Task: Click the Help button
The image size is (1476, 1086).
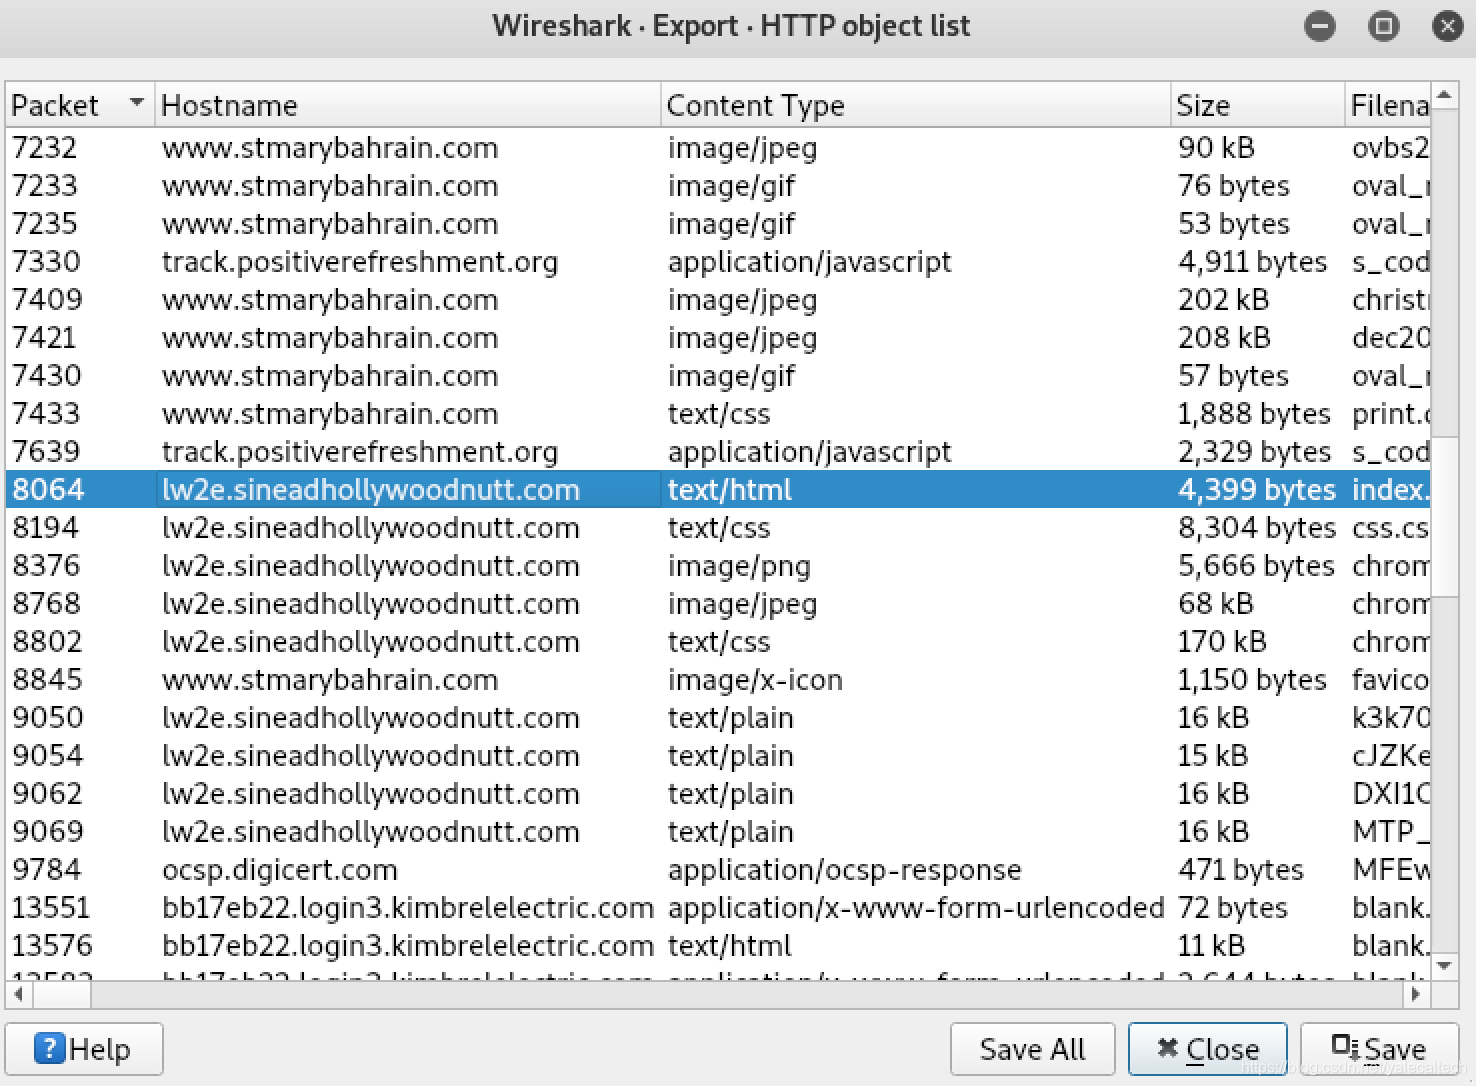Action: tap(84, 1049)
